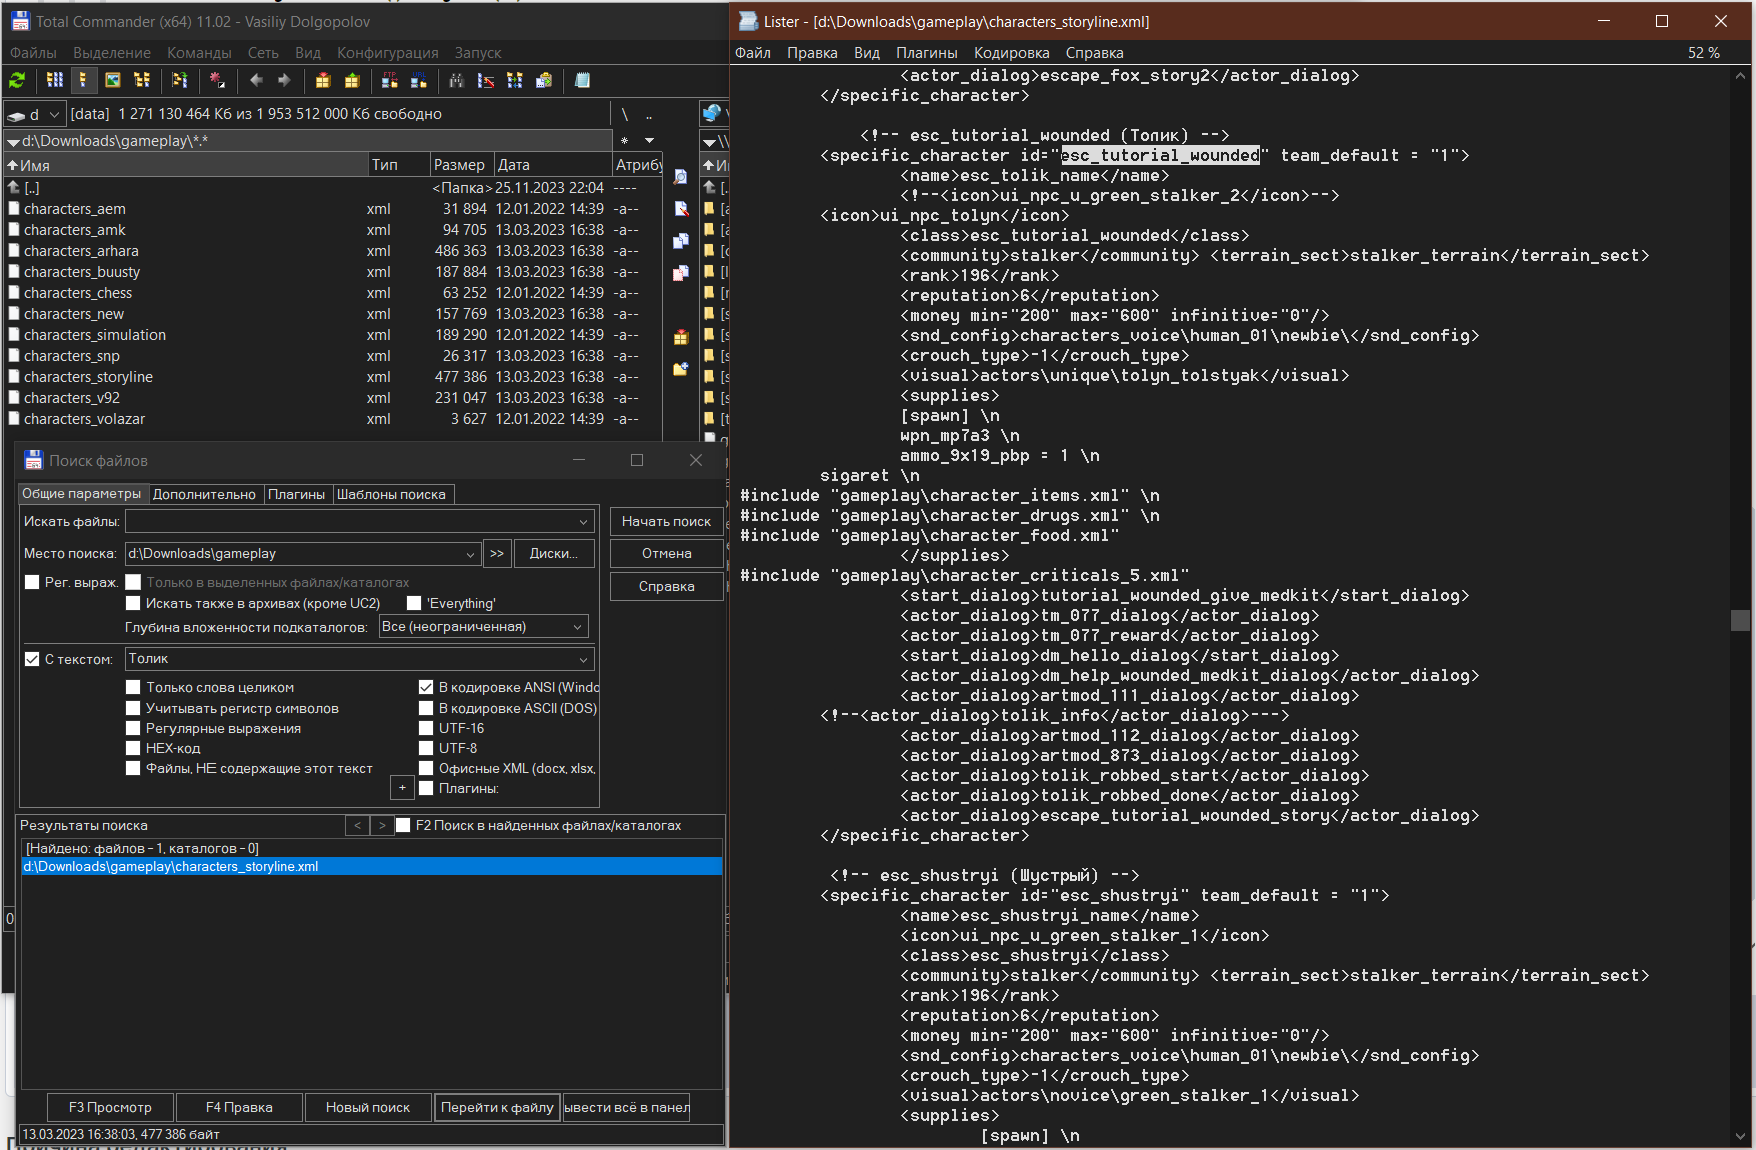This screenshot has width=1756, height=1150.
Task: Enable the UTF-8 encoding checkbox
Action: point(426,748)
